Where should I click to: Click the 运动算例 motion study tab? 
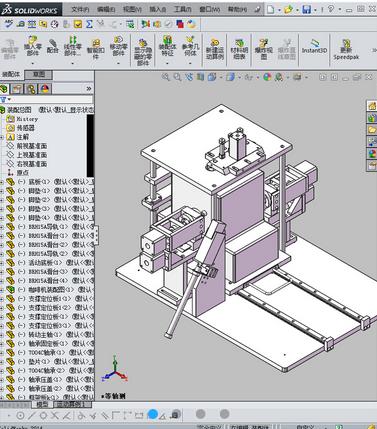coord(69,405)
